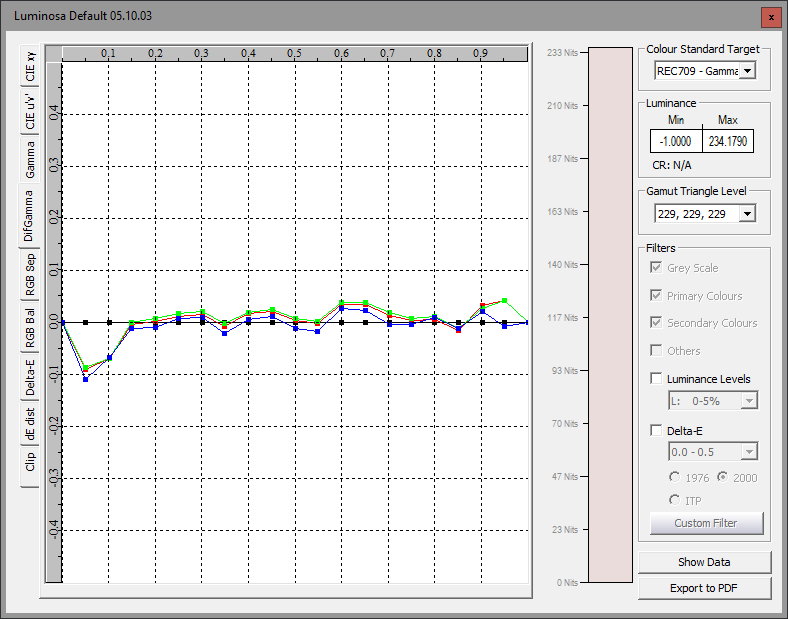Enable the Delta-E filter checkbox
Image resolution: width=788 pixels, height=619 pixels.
click(656, 430)
